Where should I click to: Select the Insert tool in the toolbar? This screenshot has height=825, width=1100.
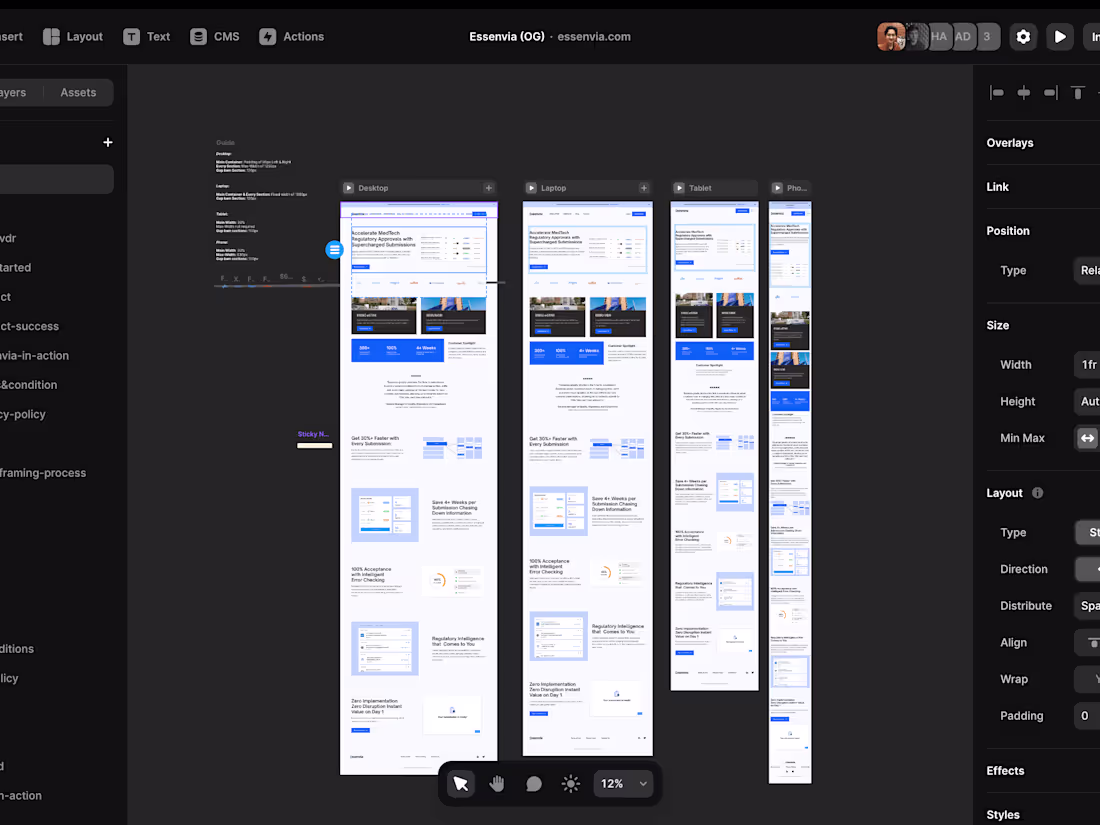click(x=10, y=36)
